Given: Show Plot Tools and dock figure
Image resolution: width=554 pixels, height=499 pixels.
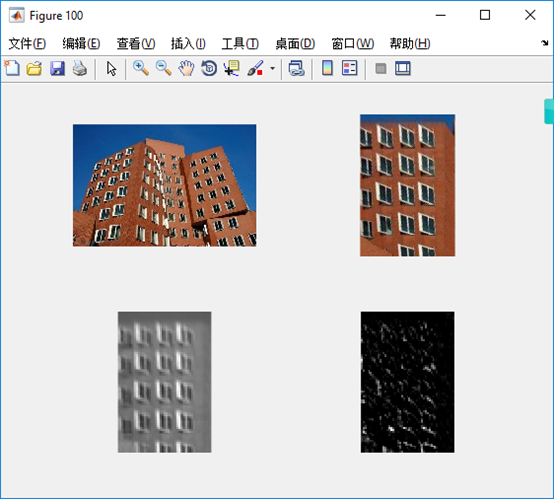Looking at the screenshot, I should [x=403, y=68].
